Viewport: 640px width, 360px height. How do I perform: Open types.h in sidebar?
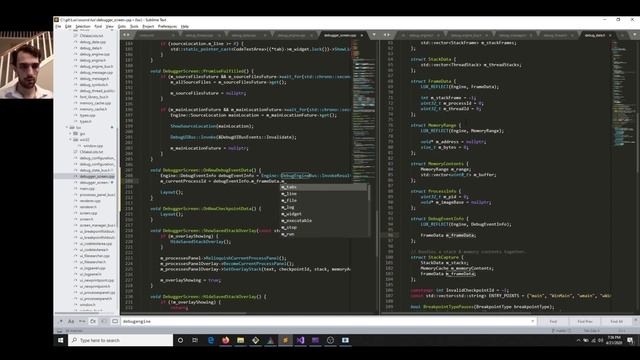click(86, 122)
